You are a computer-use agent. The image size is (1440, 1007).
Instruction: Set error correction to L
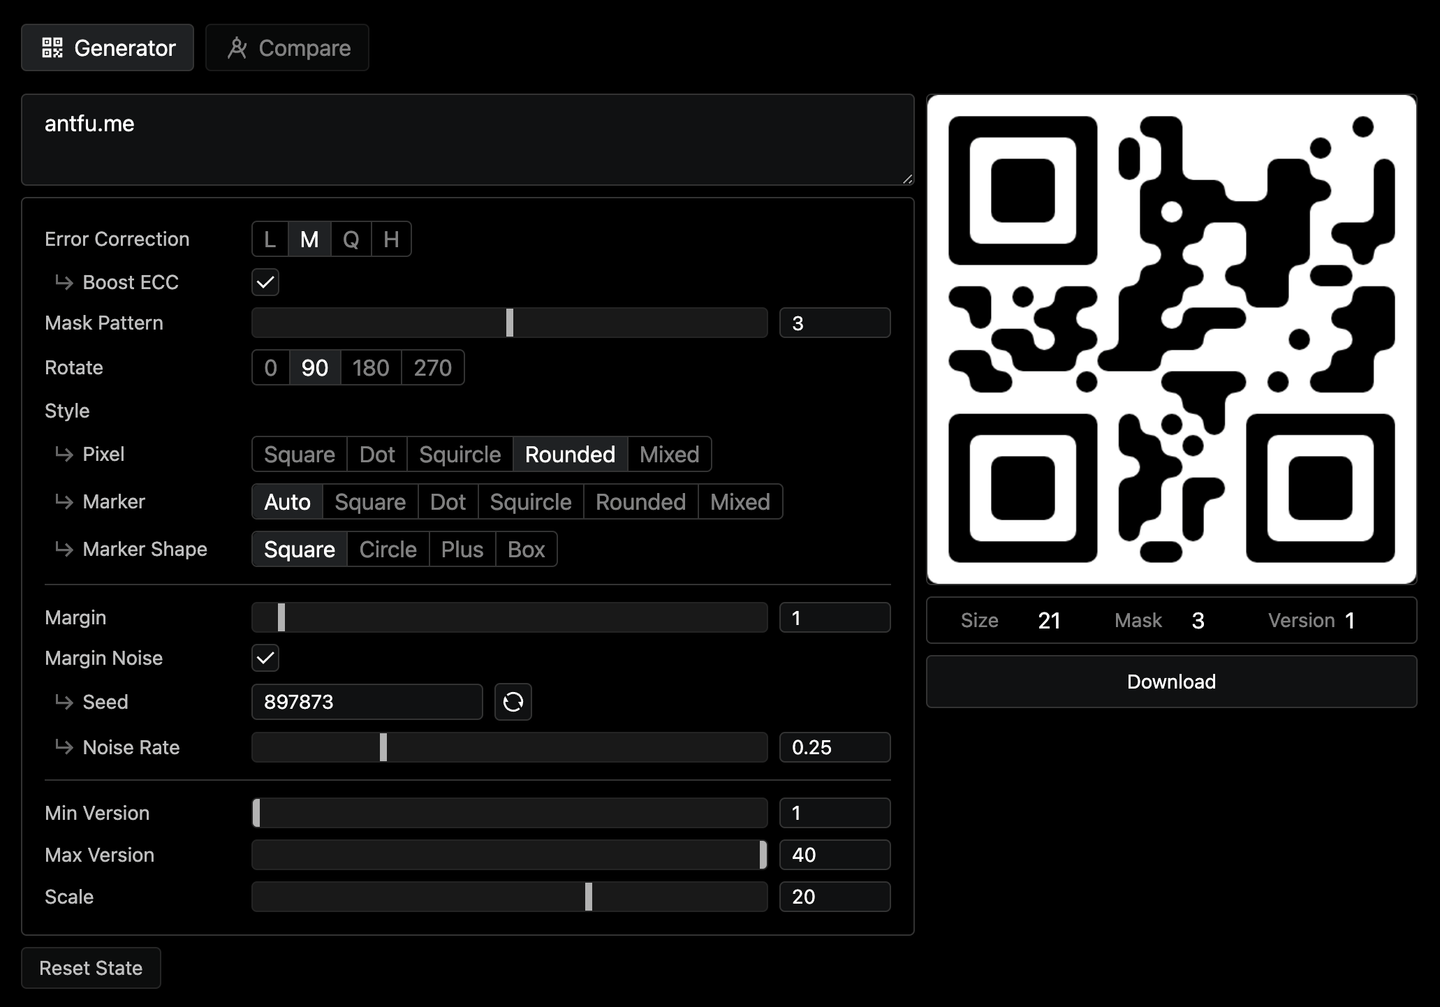tap(270, 239)
